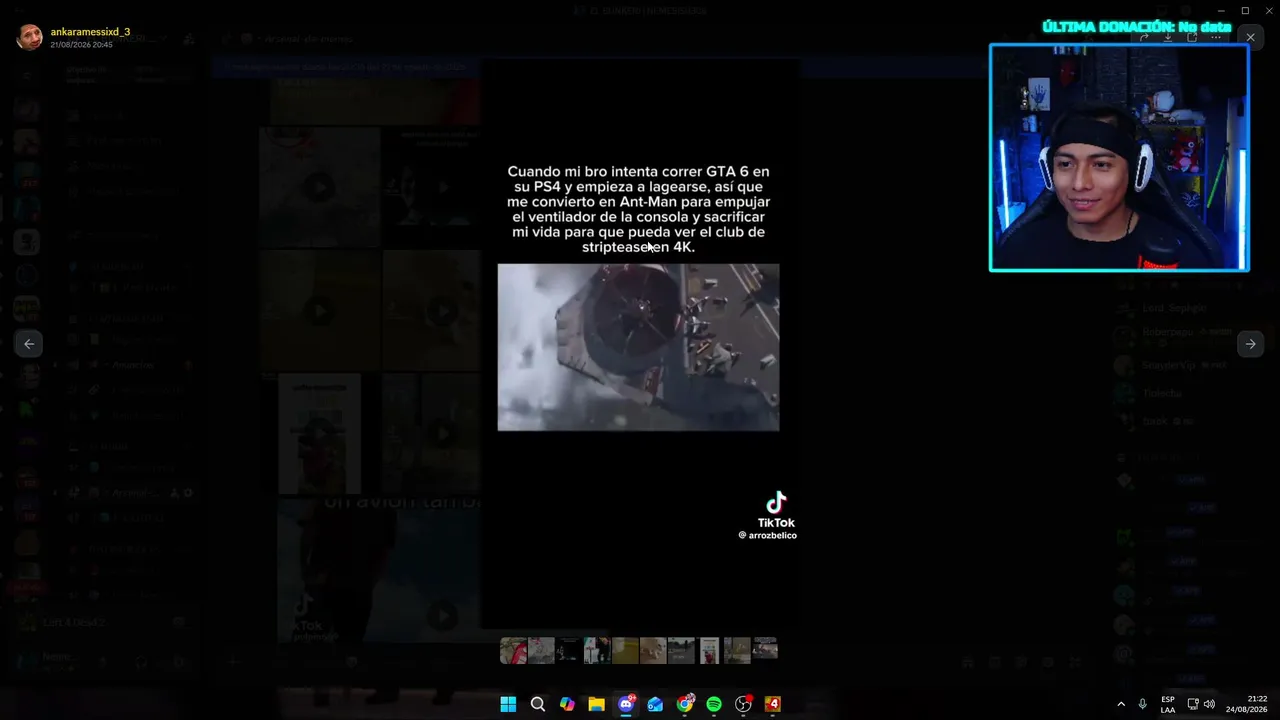Screen dimensions: 1280x720
Task: Show hidden system tray icons chevron
Action: pyautogui.click(x=1121, y=704)
